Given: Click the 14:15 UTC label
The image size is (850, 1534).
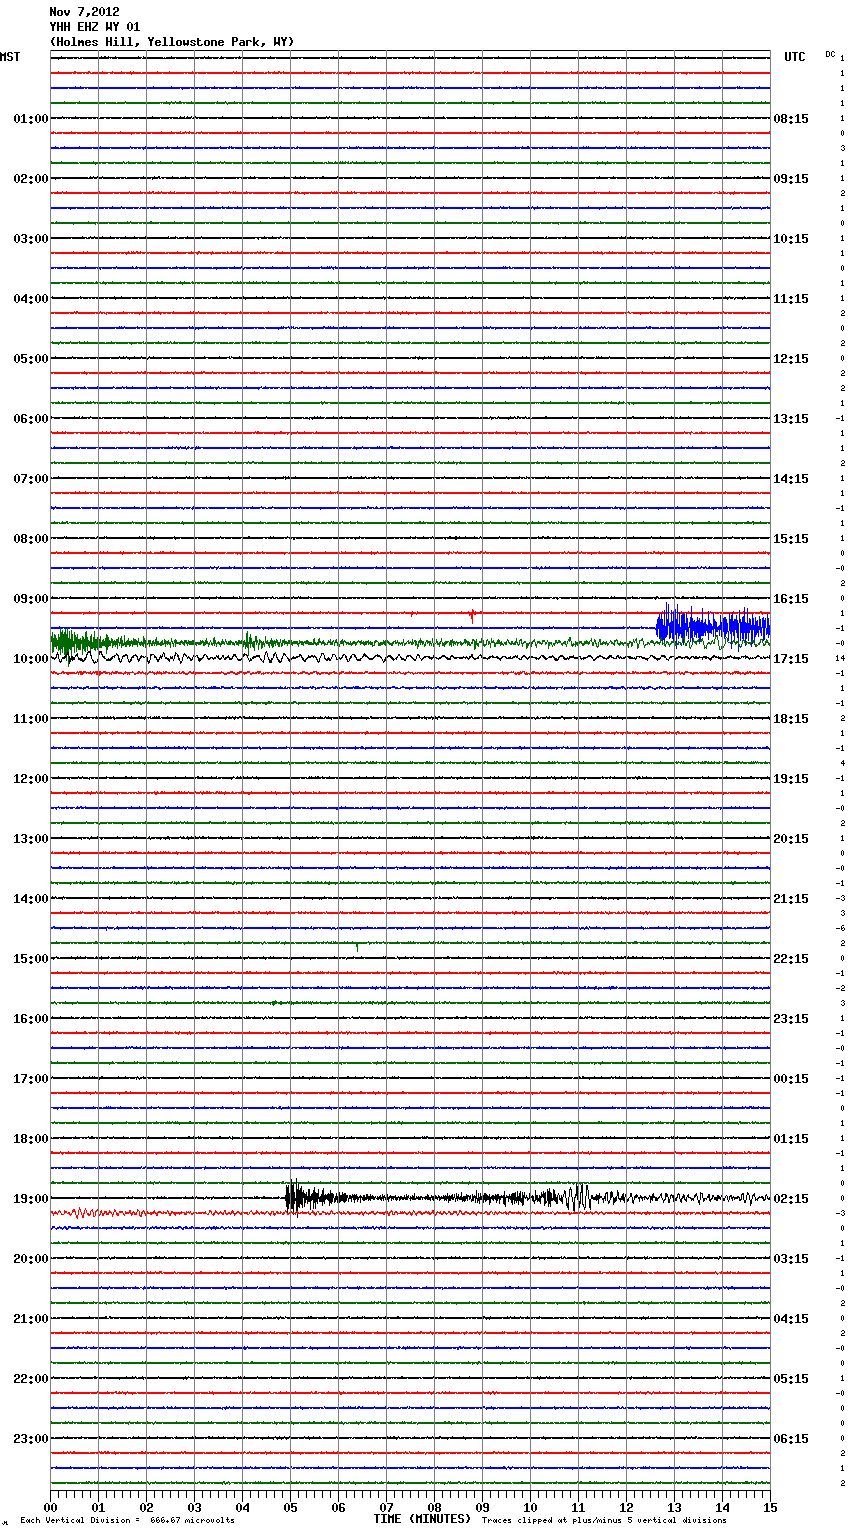Looking at the screenshot, I should click(791, 479).
